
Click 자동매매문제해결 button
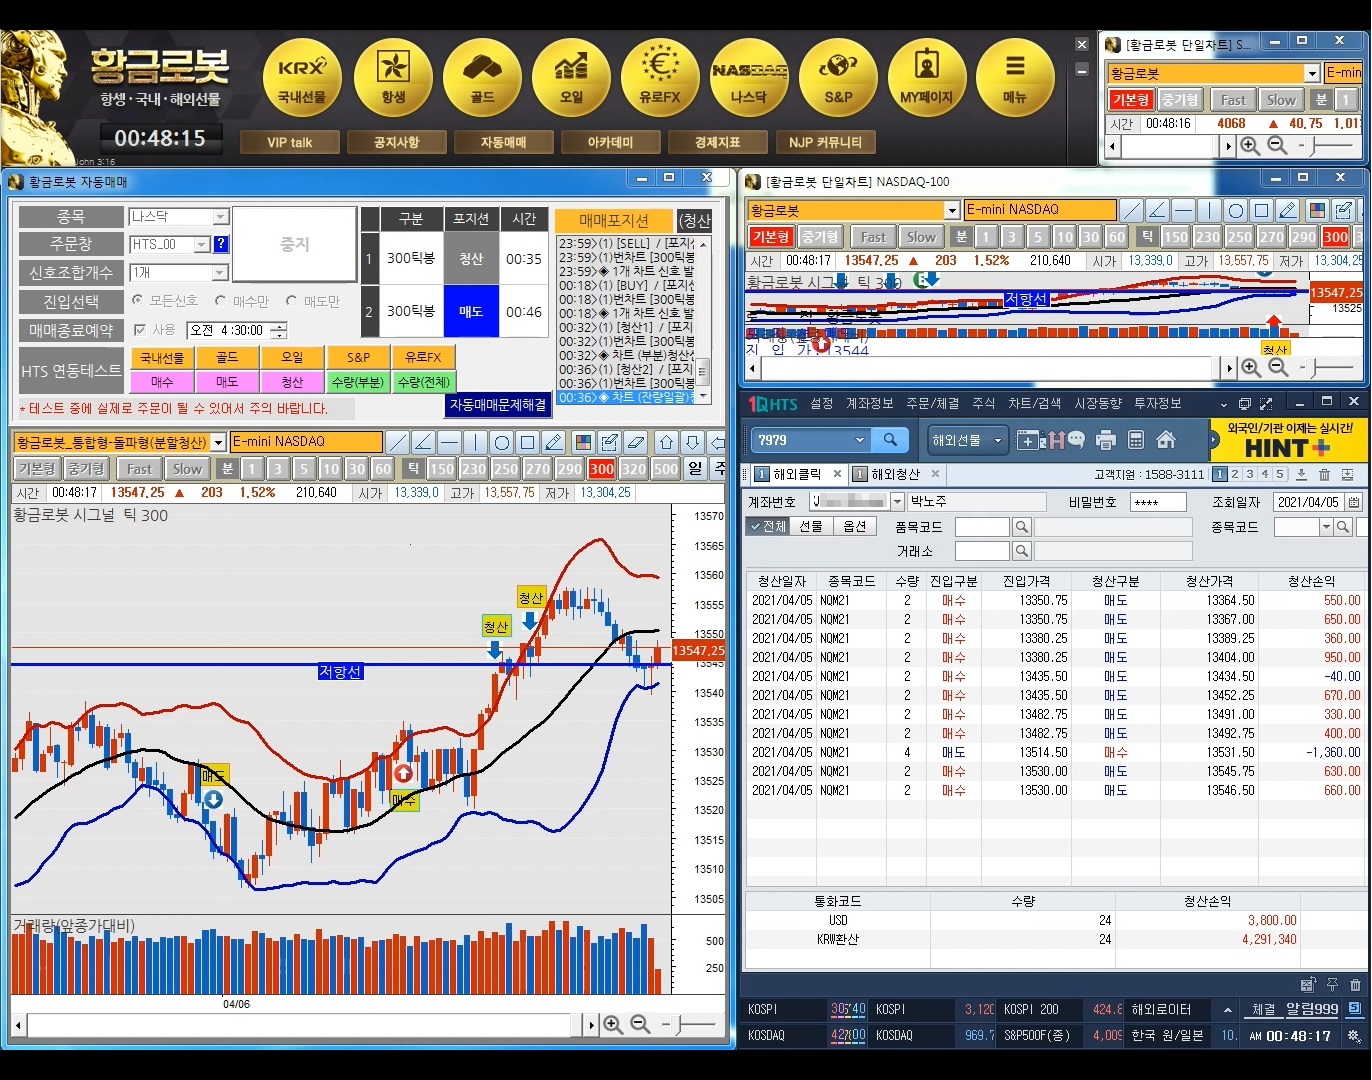point(498,405)
